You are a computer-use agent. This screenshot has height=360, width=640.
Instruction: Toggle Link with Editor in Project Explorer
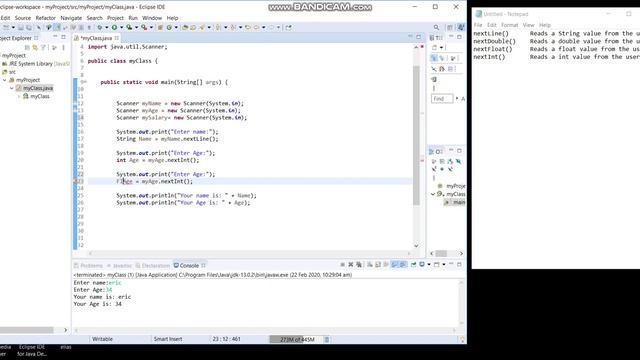click(x=35, y=48)
